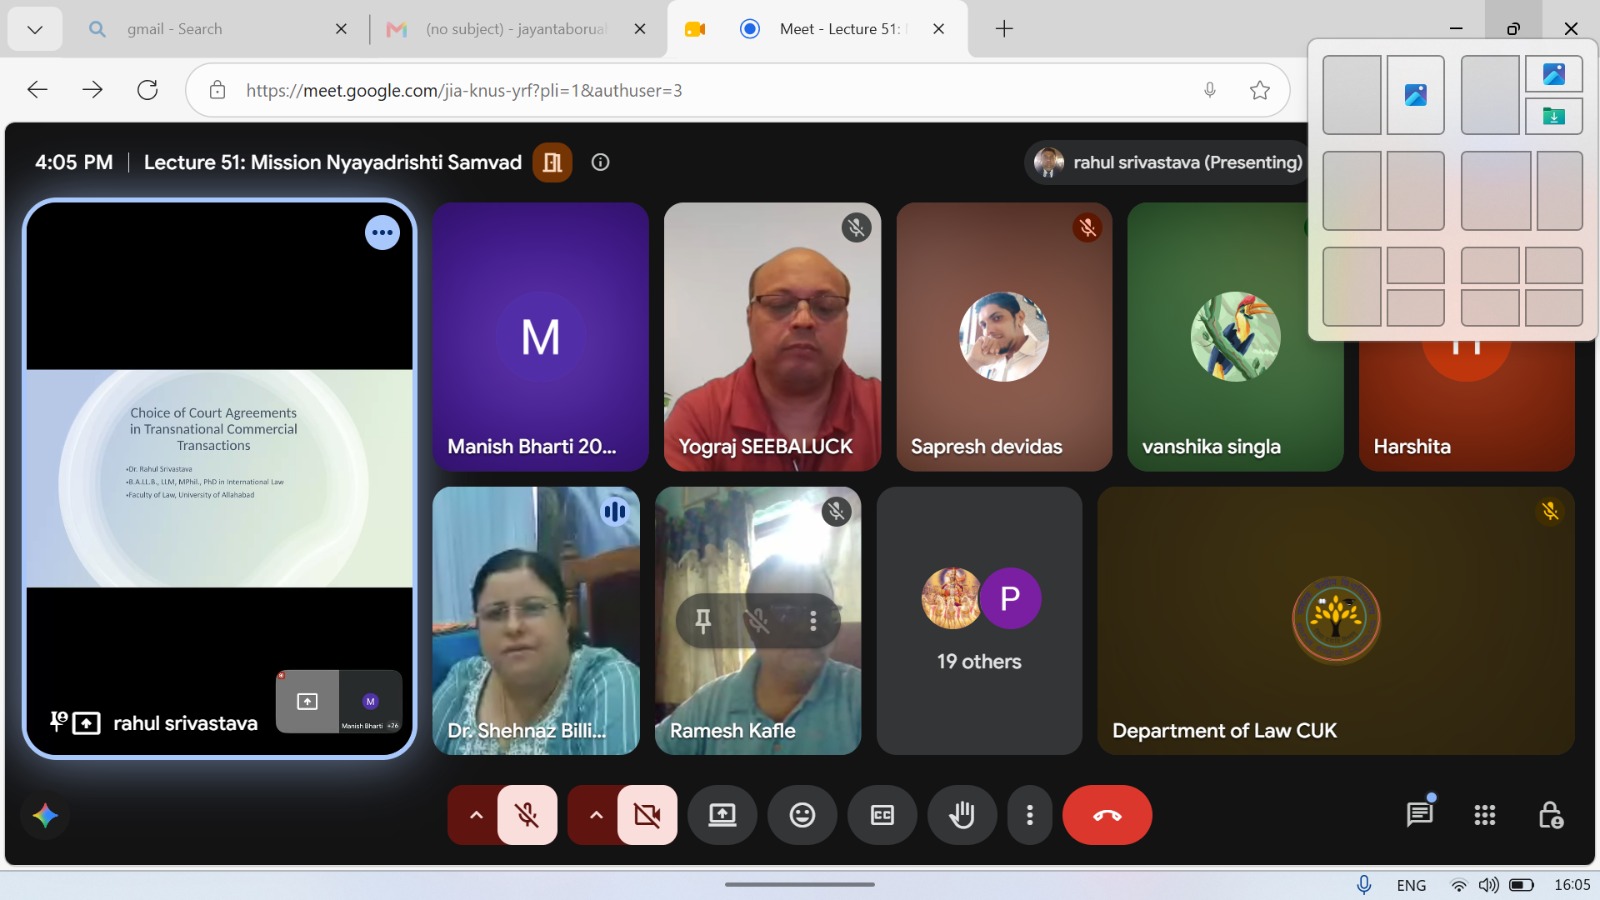Leave the call with the red hang-up button

[x=1107, y=815]
